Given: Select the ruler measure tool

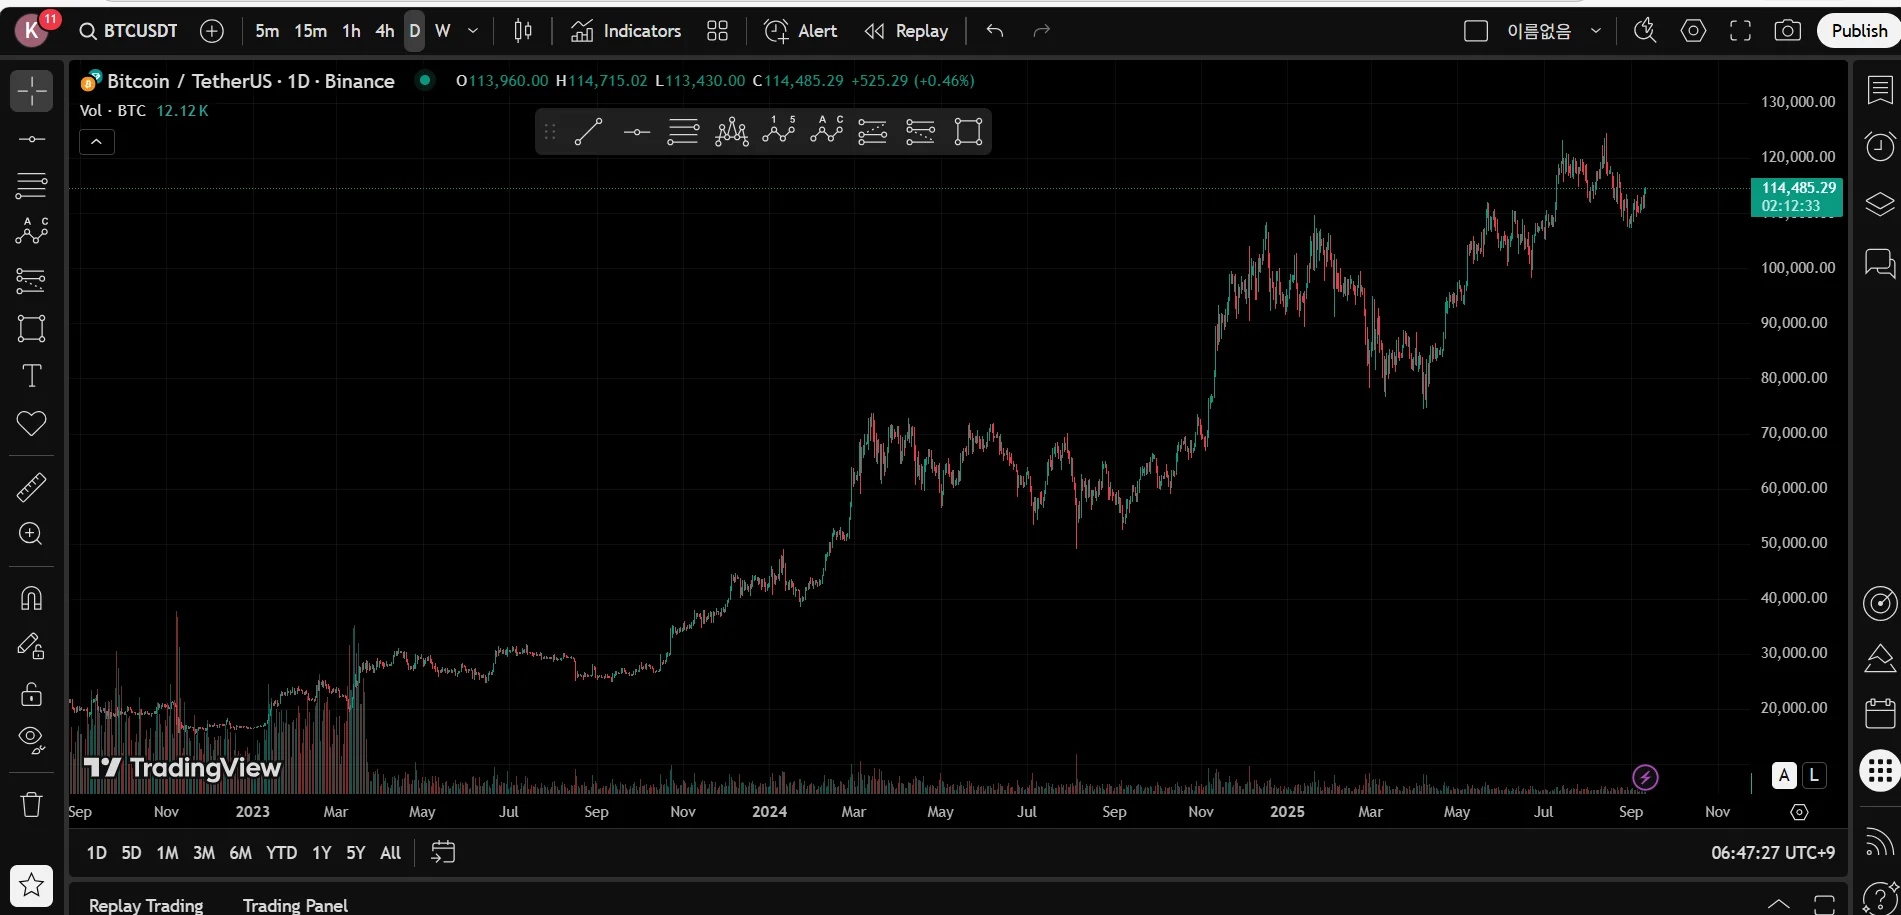Looking at the screenshot, I should (x=32, y=487).
